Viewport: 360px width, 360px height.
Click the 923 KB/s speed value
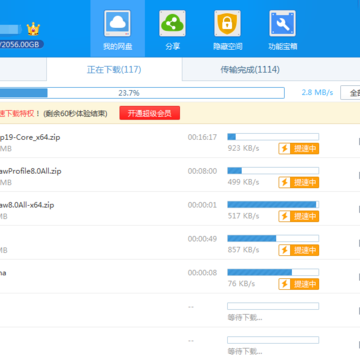243,148
